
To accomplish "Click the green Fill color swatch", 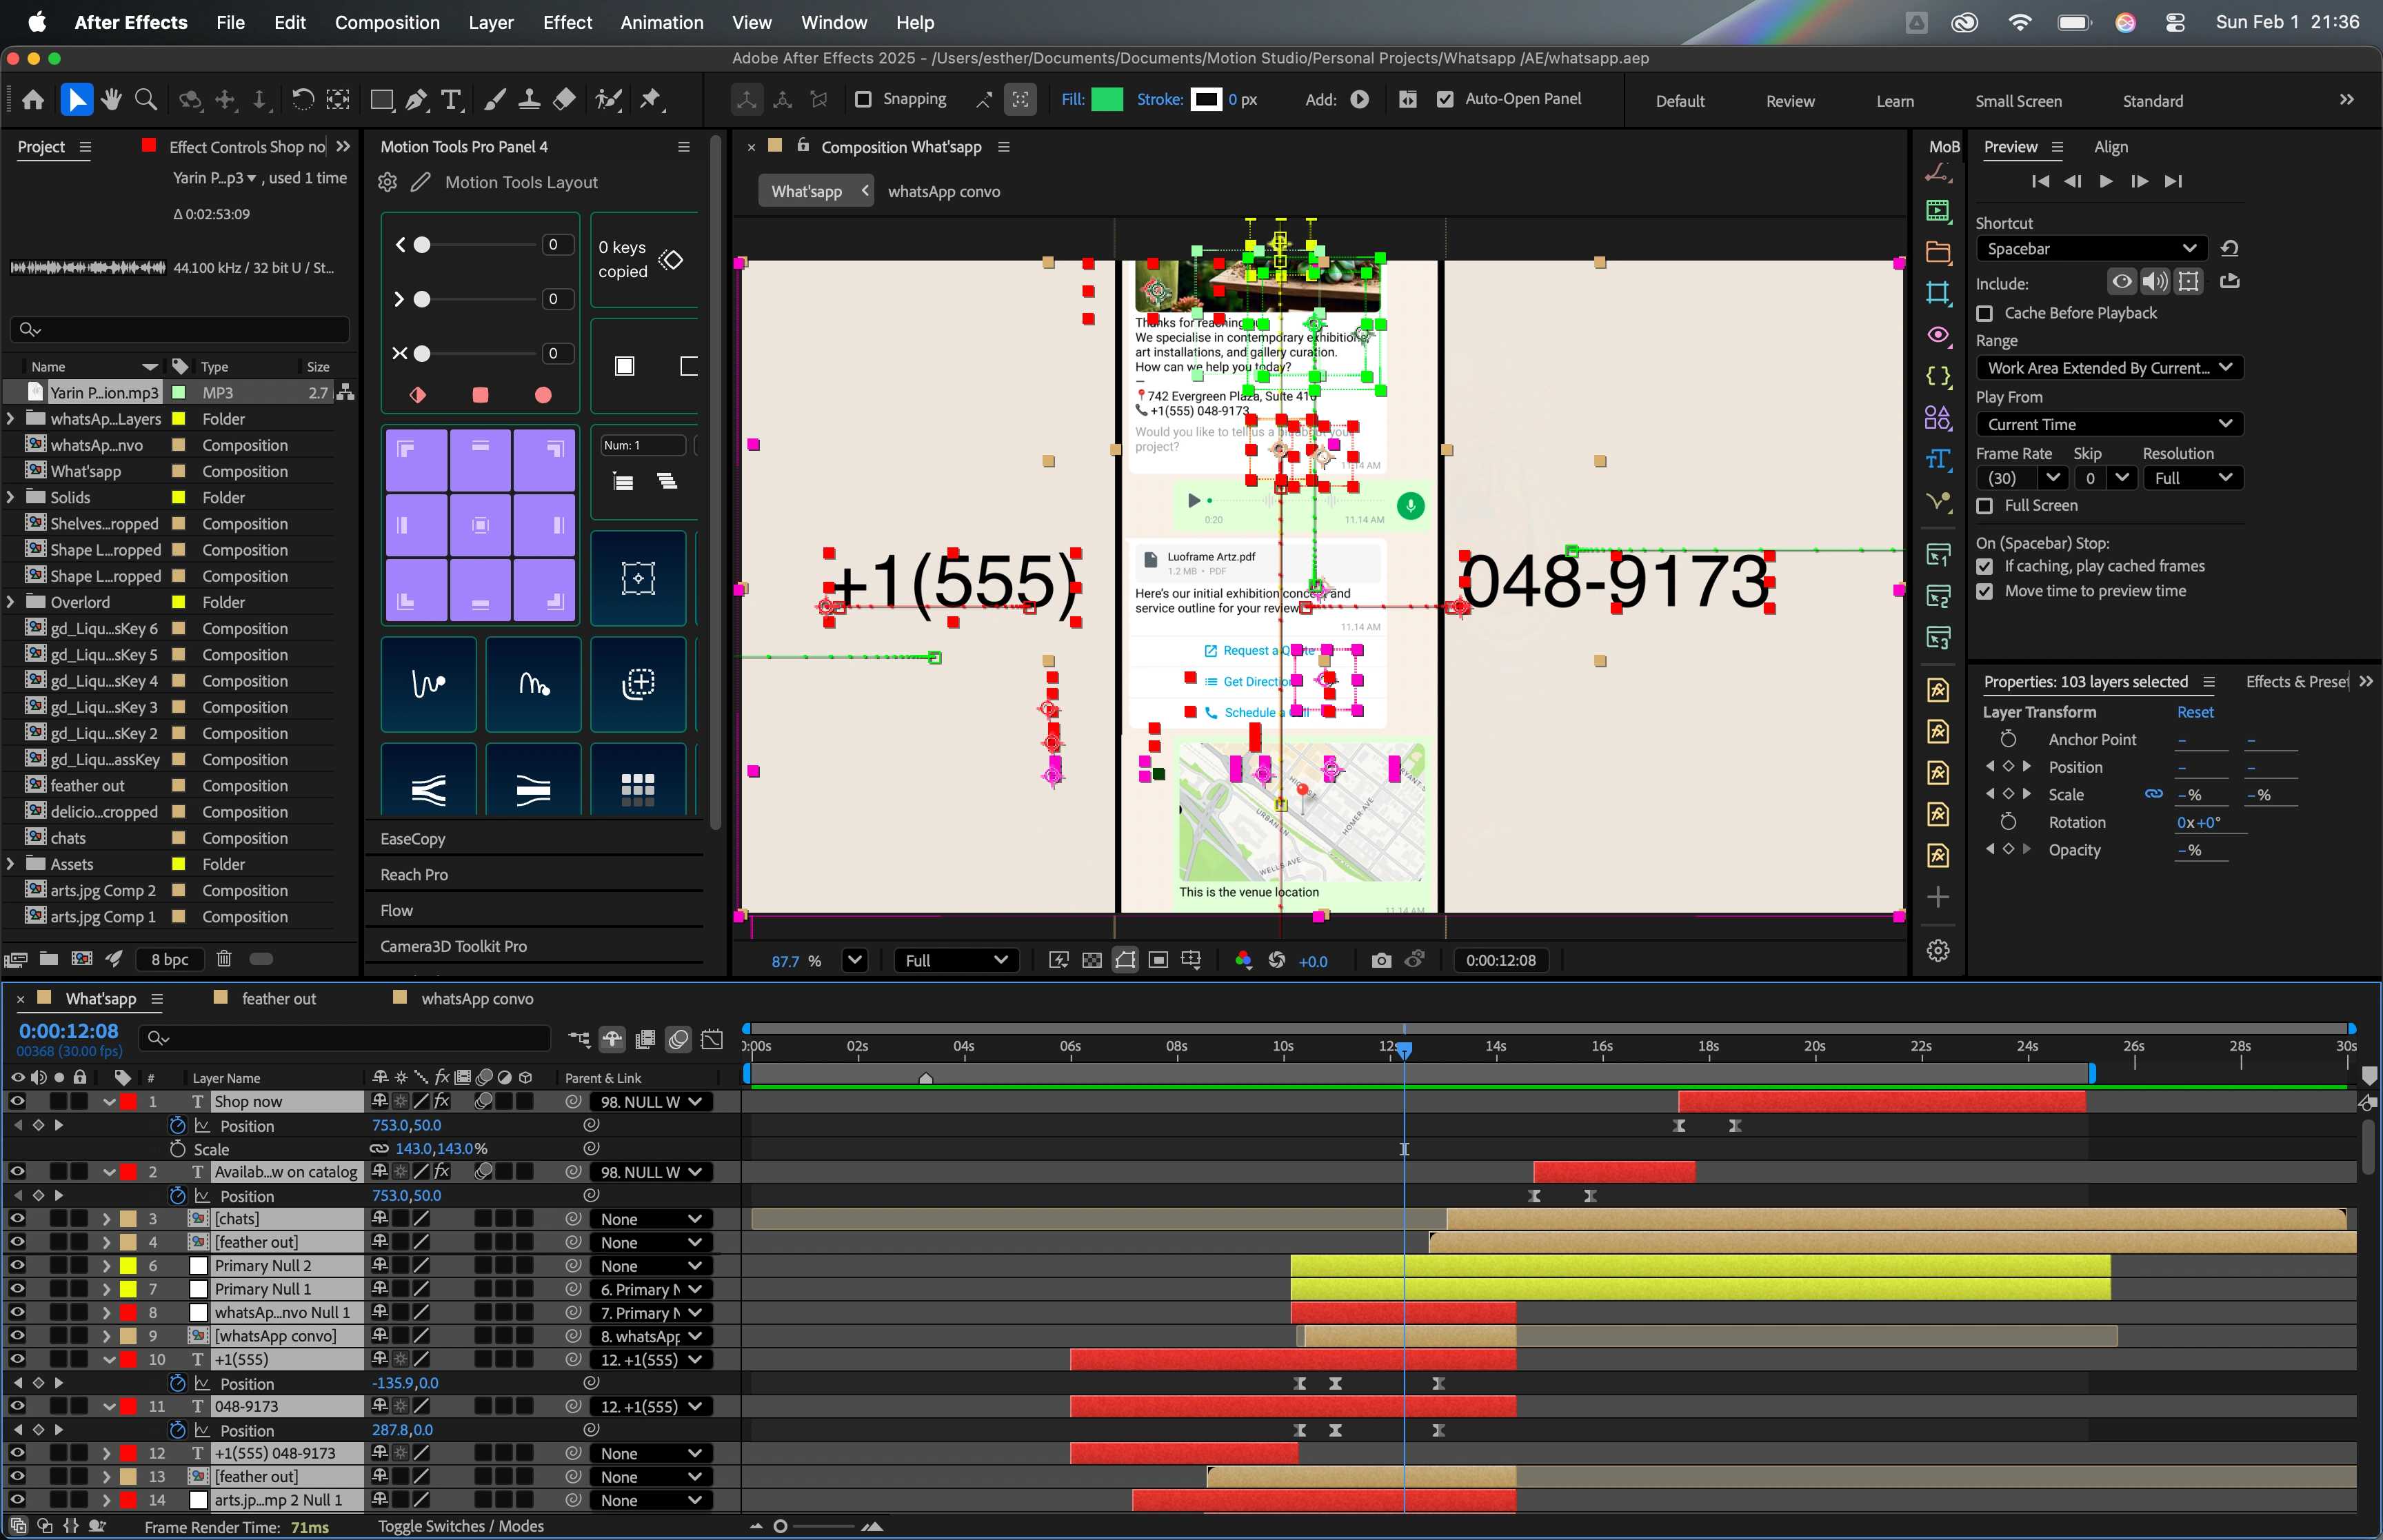I will (1107, 99).
